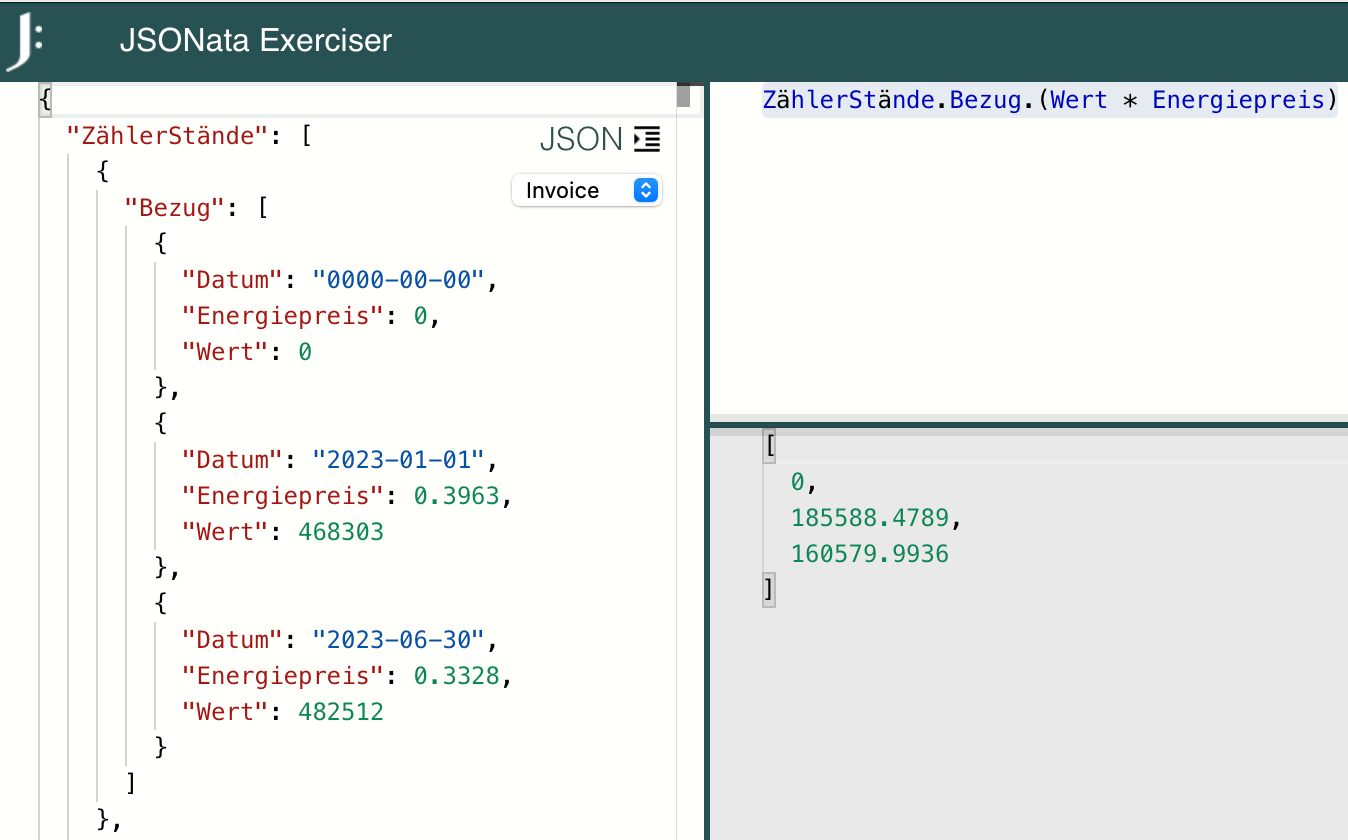Click the JSONata Exerciser title

click(x=256, y=41)
